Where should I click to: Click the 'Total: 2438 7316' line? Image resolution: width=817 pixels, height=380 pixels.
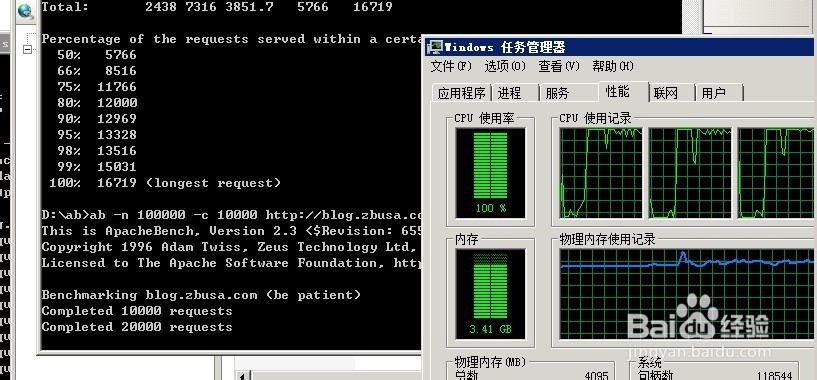click(x=217, y=7)
